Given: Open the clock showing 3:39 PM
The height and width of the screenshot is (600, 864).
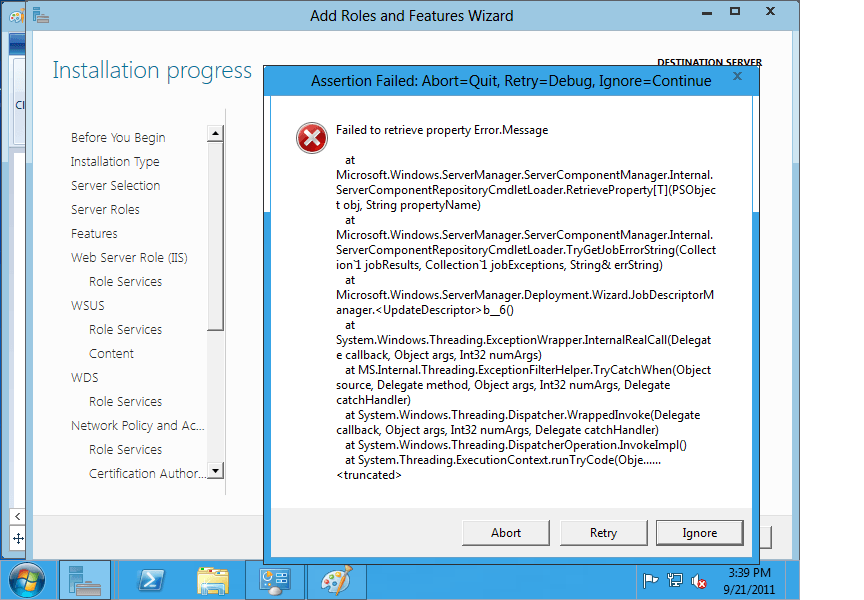Looking at the screenshot, I should pos(749,581).
